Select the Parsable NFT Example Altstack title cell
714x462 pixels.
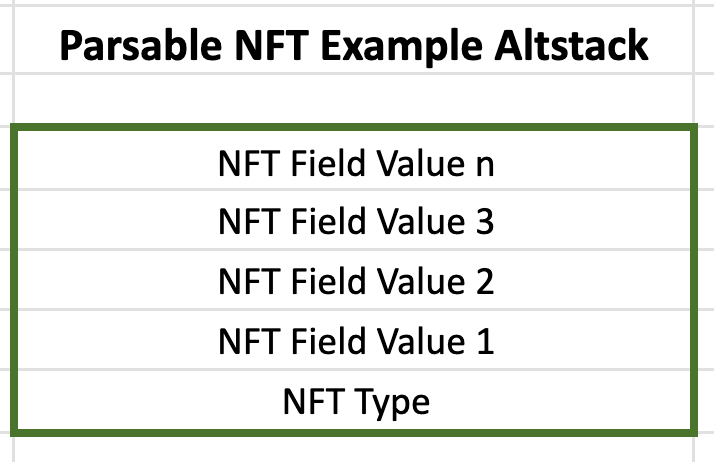[355, 46]
